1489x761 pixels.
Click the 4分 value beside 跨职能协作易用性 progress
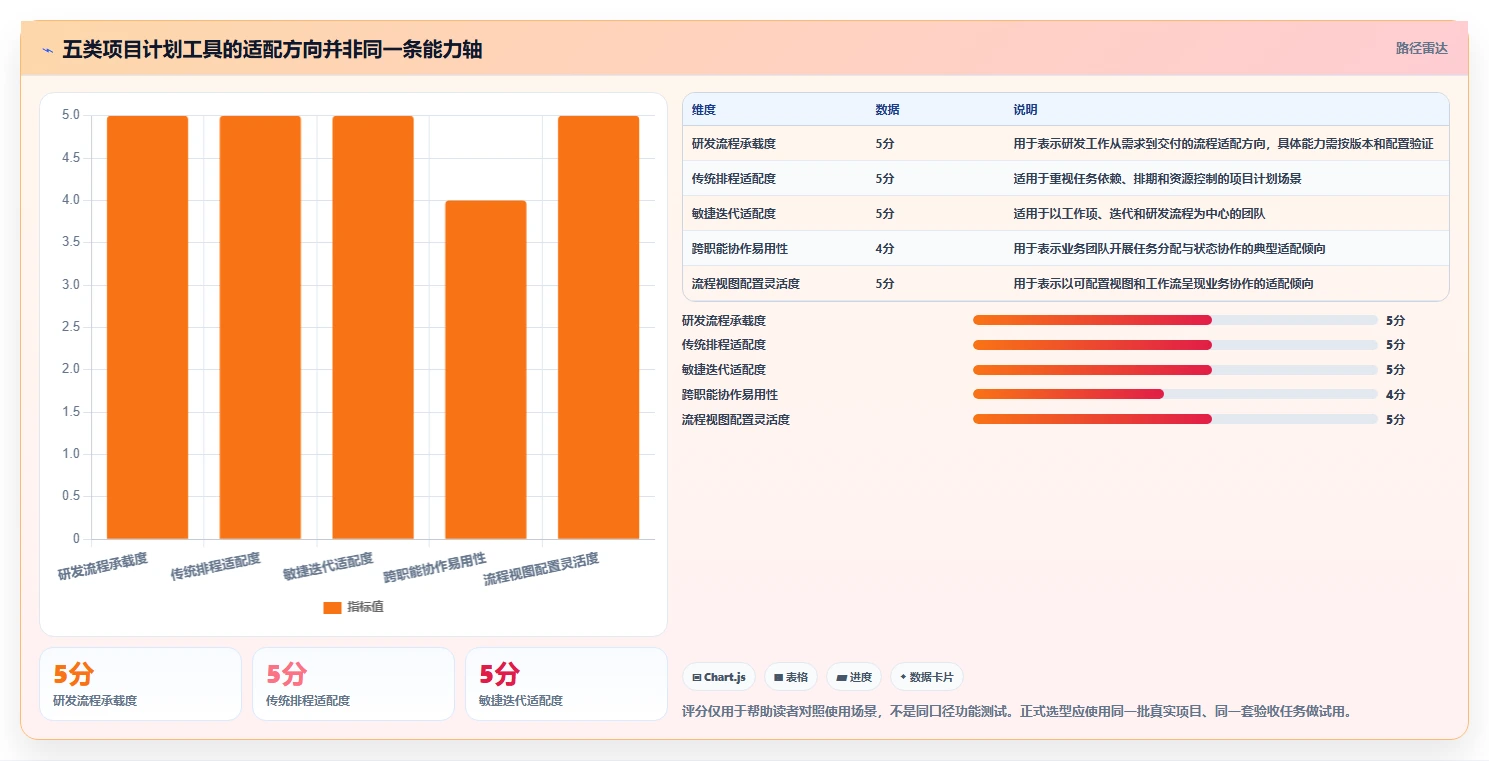pyautogui.click(x=1395, y=395)
